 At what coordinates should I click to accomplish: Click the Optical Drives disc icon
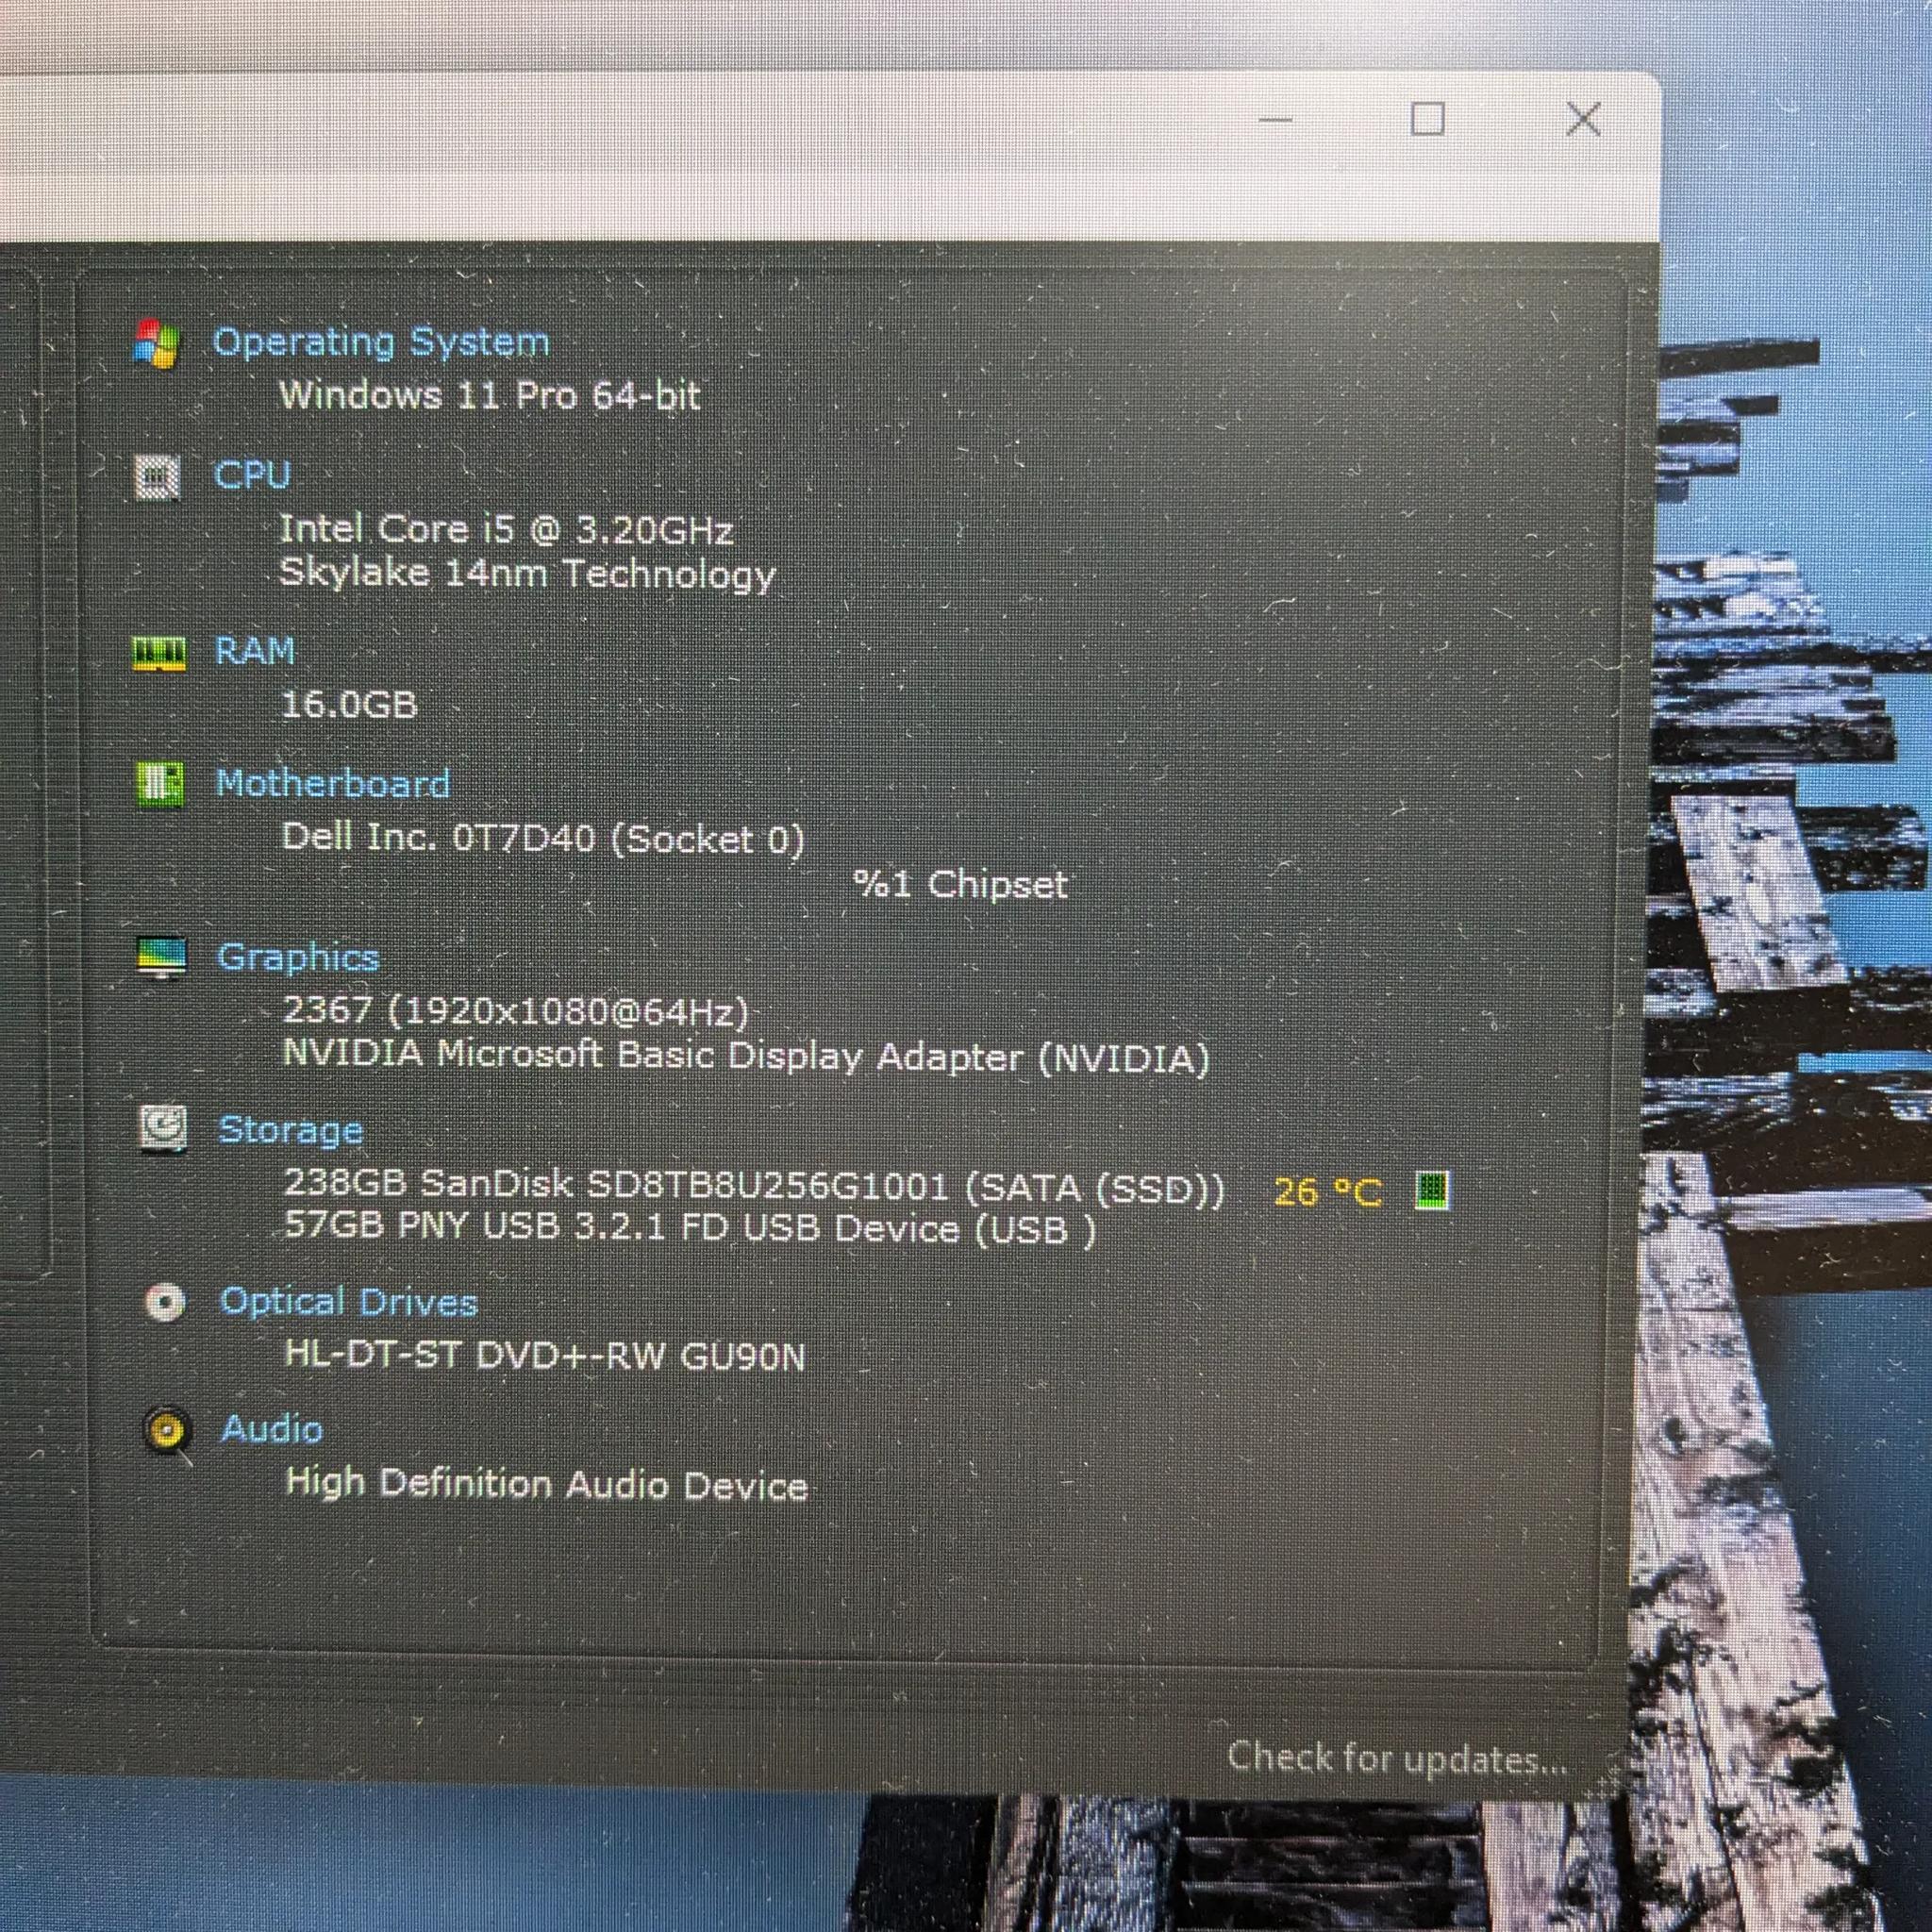tap(165, 1302)
